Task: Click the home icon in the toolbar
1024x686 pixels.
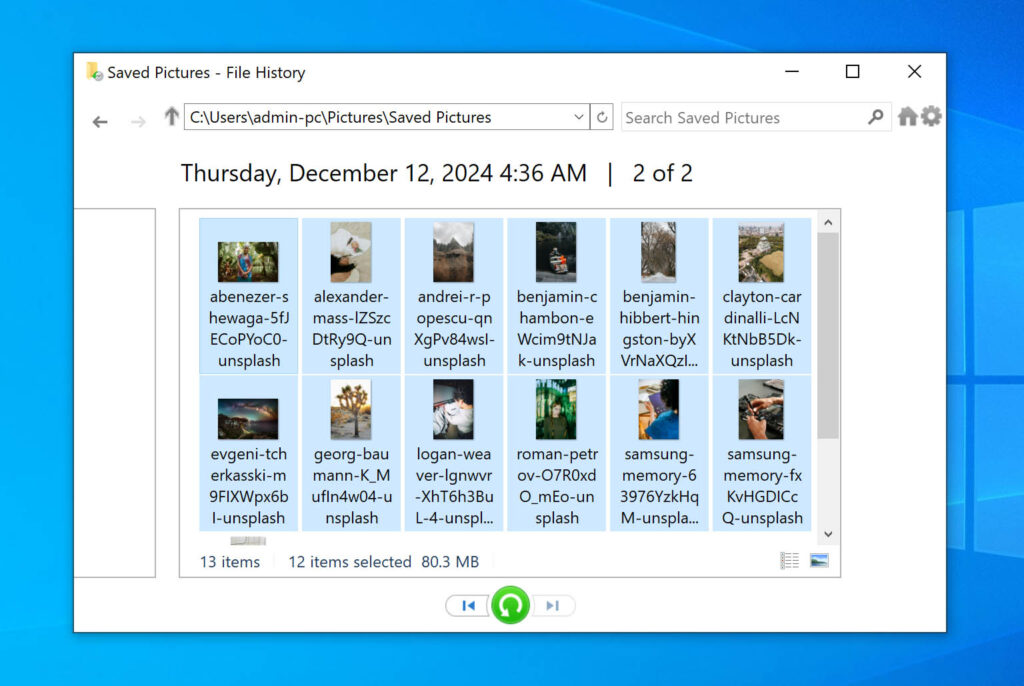Action: (906, 116)
